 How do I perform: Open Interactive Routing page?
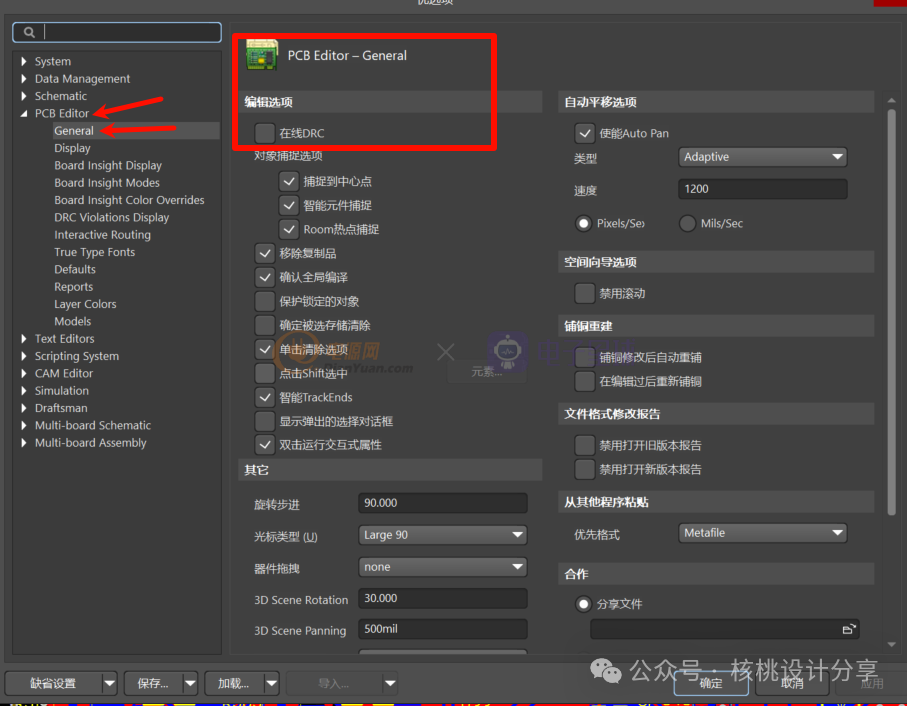click(102, 235)
